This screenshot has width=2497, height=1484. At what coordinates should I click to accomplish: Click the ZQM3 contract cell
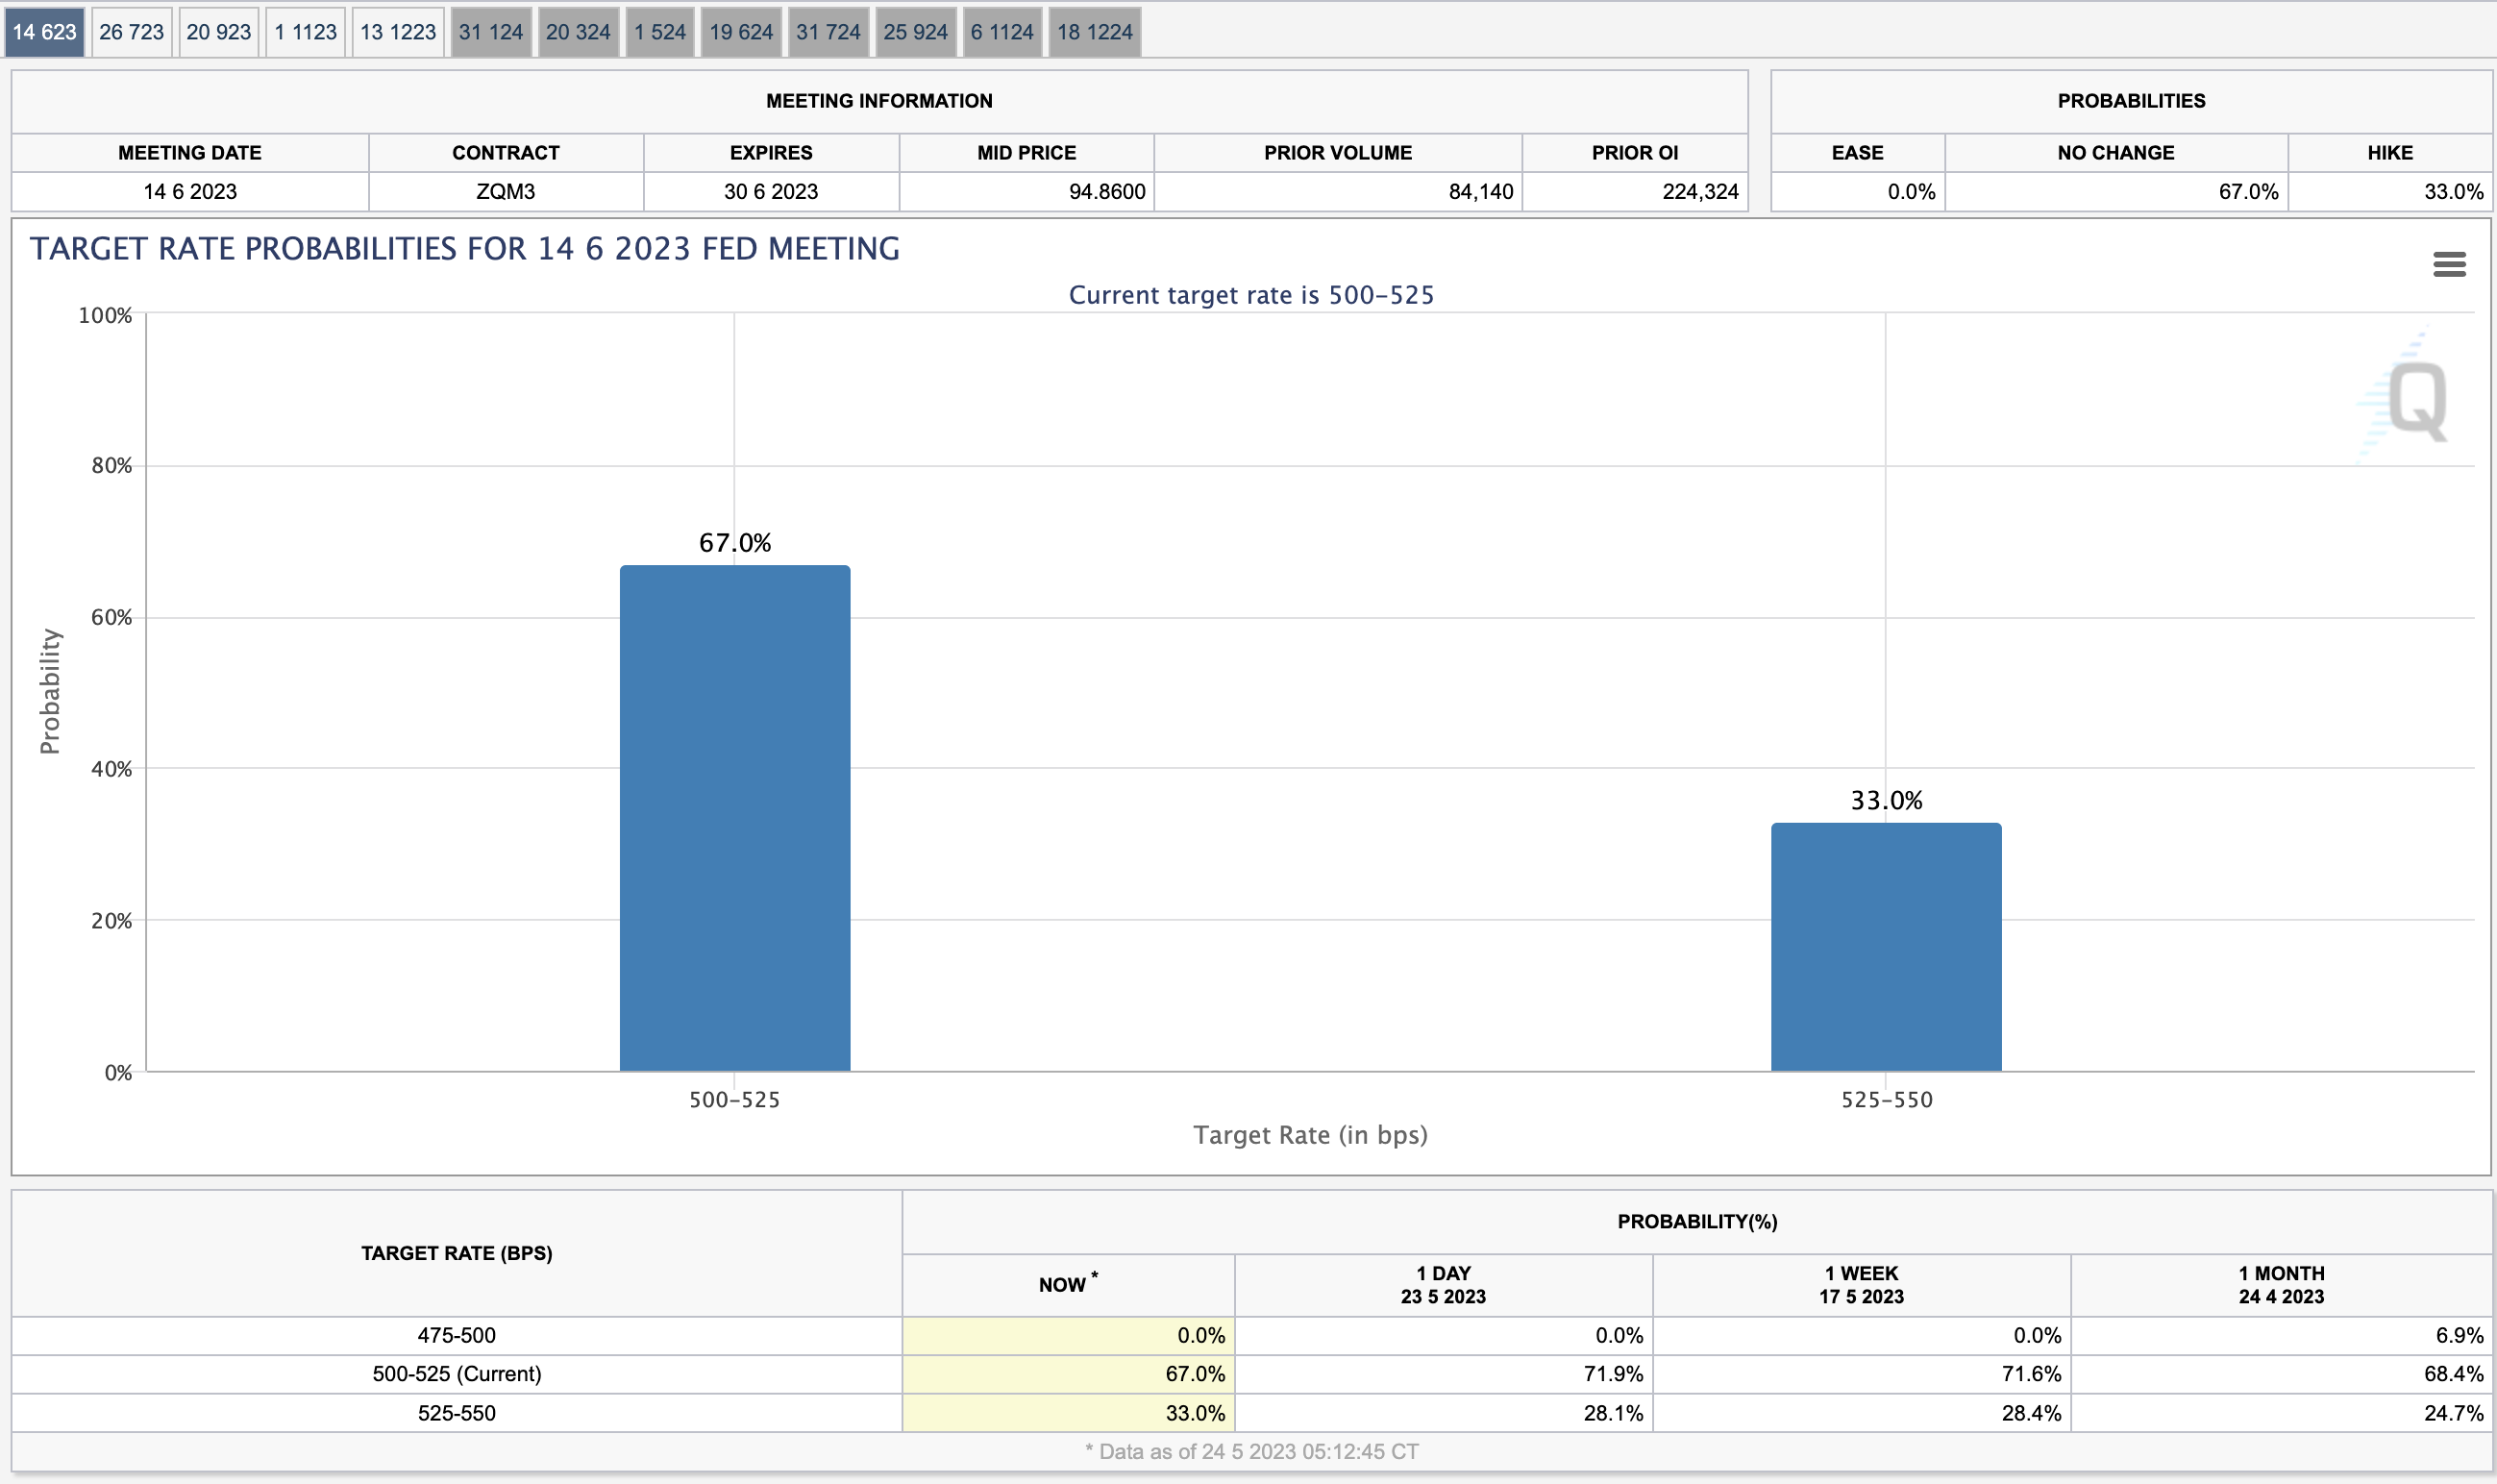pyautogui.click(x=505, y=191)
